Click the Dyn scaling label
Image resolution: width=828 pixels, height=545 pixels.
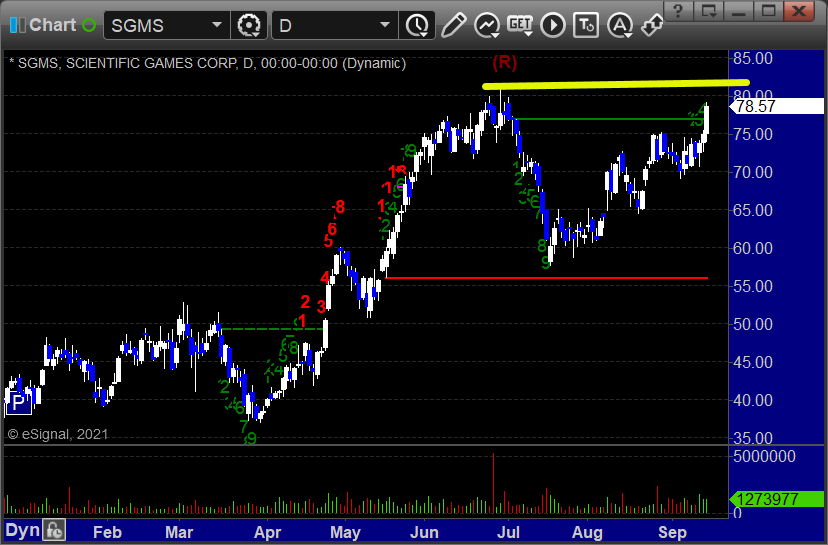pyautogui.click(x=22, y=530)
